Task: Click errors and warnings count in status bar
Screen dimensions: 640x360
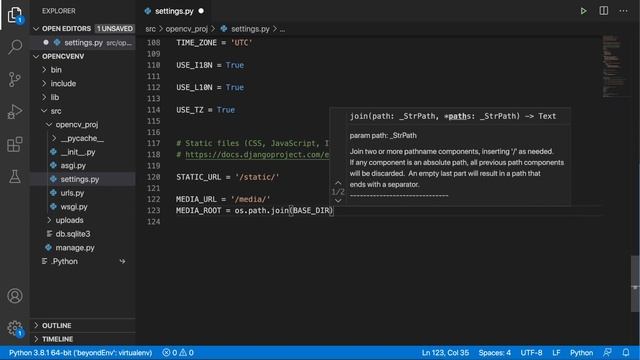Action: [x=178, y=352]
